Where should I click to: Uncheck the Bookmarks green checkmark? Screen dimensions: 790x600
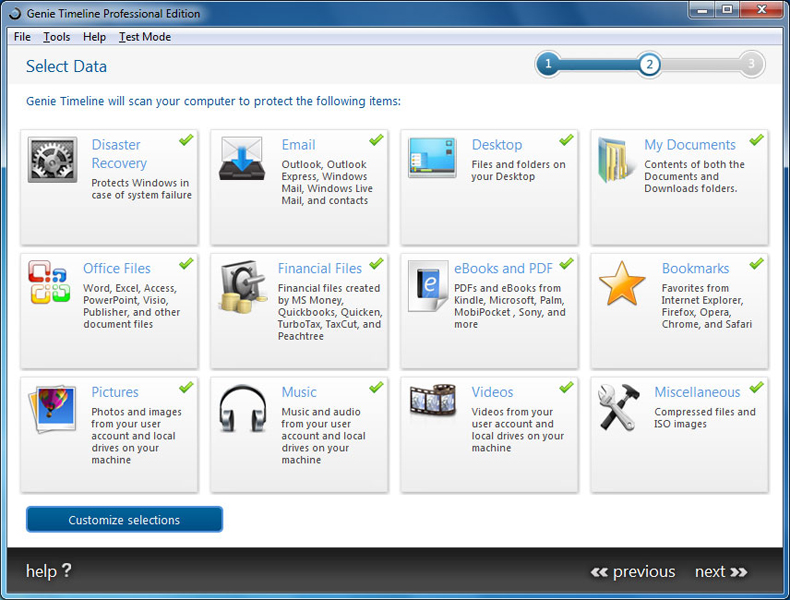coord(756,263)
